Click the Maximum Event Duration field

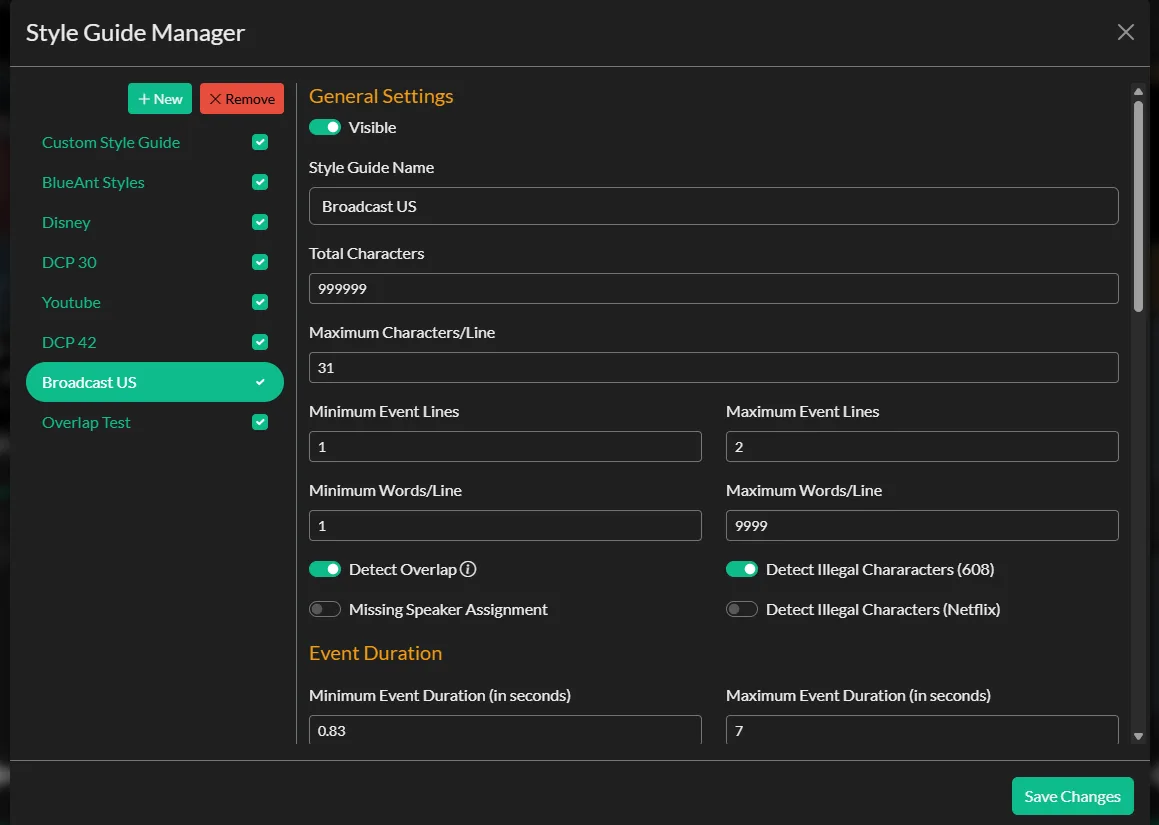pos(922,730)
